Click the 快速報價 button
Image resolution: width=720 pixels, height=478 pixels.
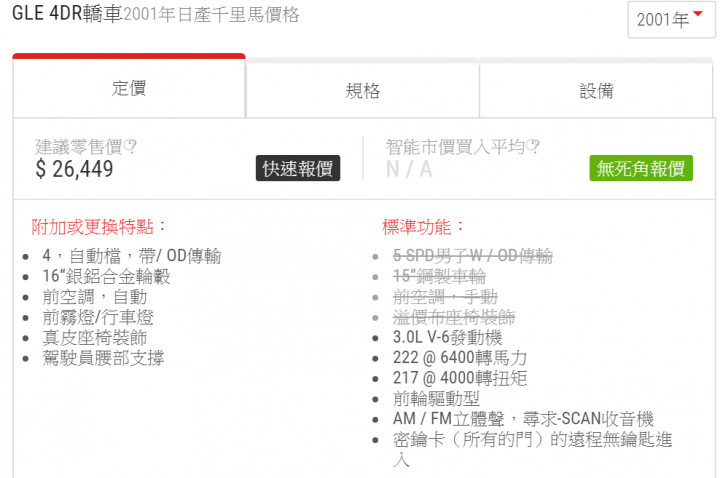pyautogui.click(x=298, y=168)
